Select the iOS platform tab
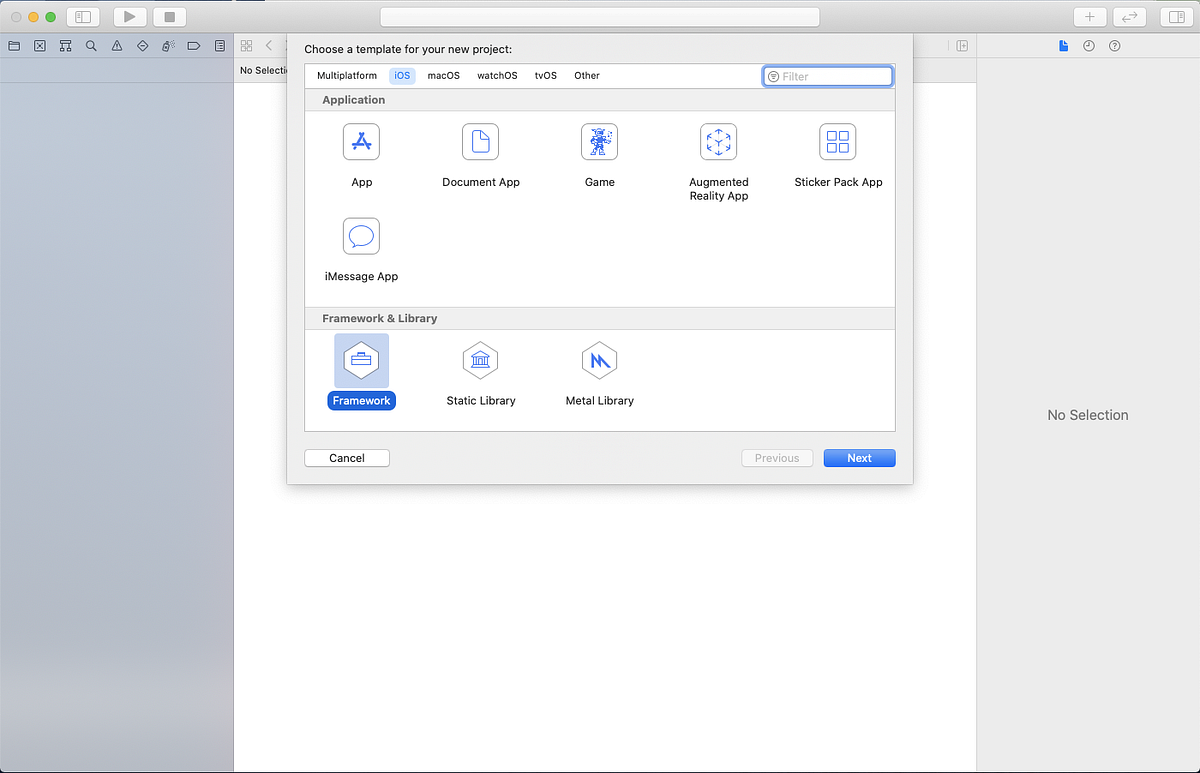This screenshot has width=1200, height=773. point(402,75)
